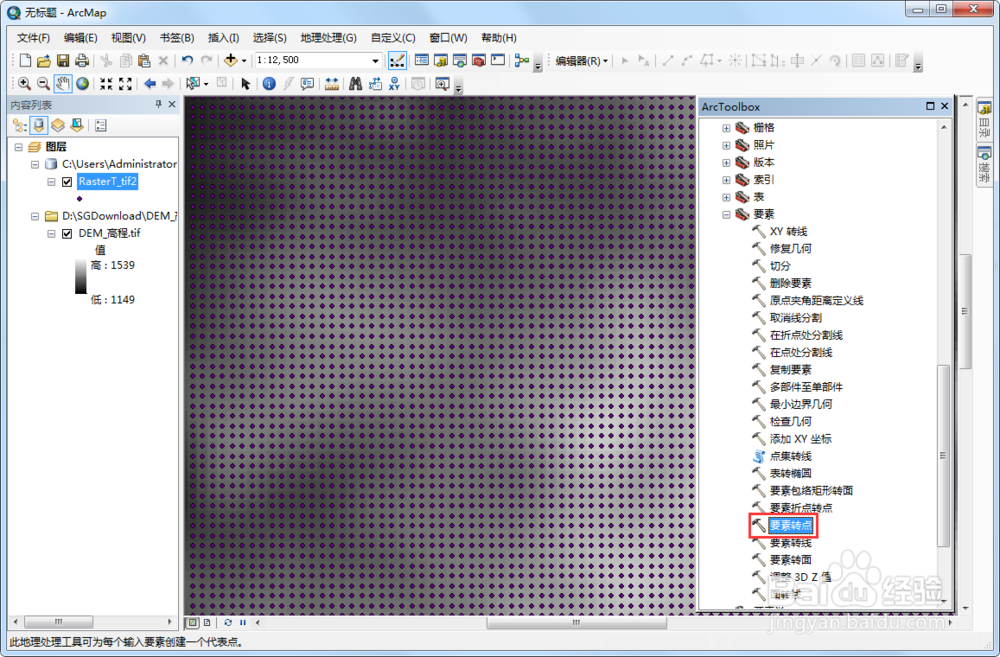The width and height of the screenshot is (1000, 657).
Task: Click the New document icon
Action: pos(25,61)
